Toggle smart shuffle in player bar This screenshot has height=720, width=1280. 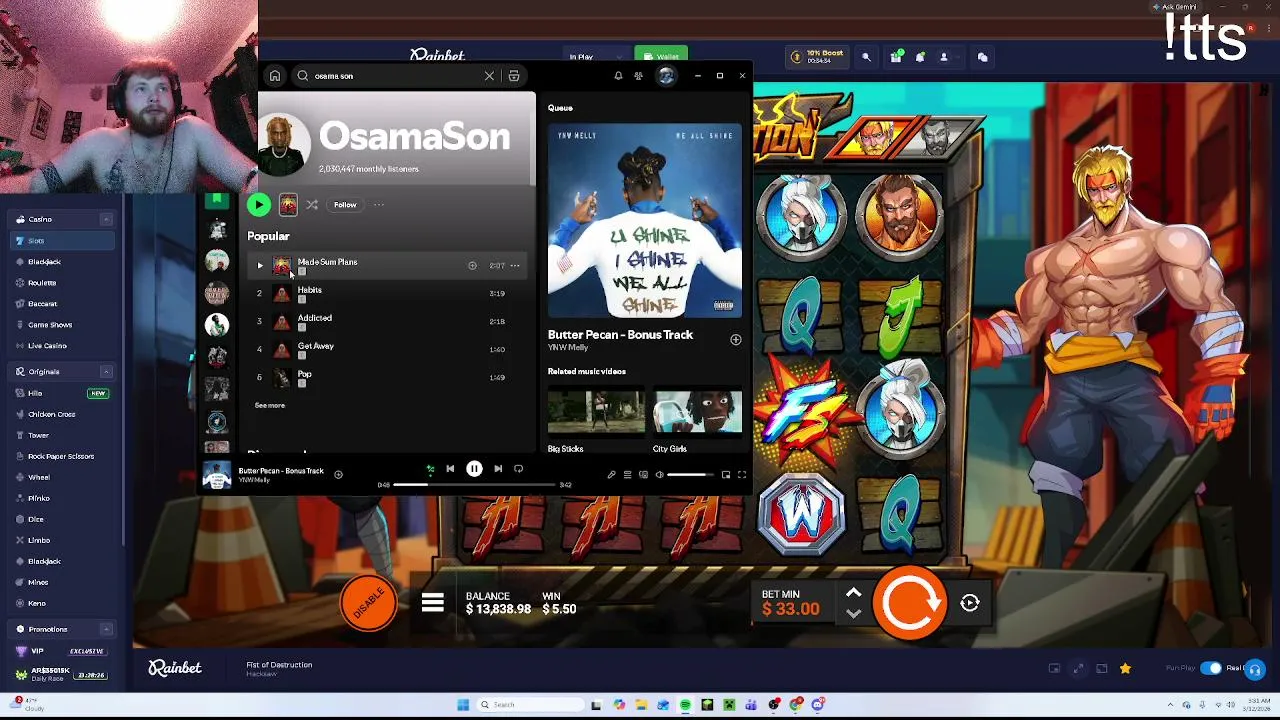[x=430, y=469]
